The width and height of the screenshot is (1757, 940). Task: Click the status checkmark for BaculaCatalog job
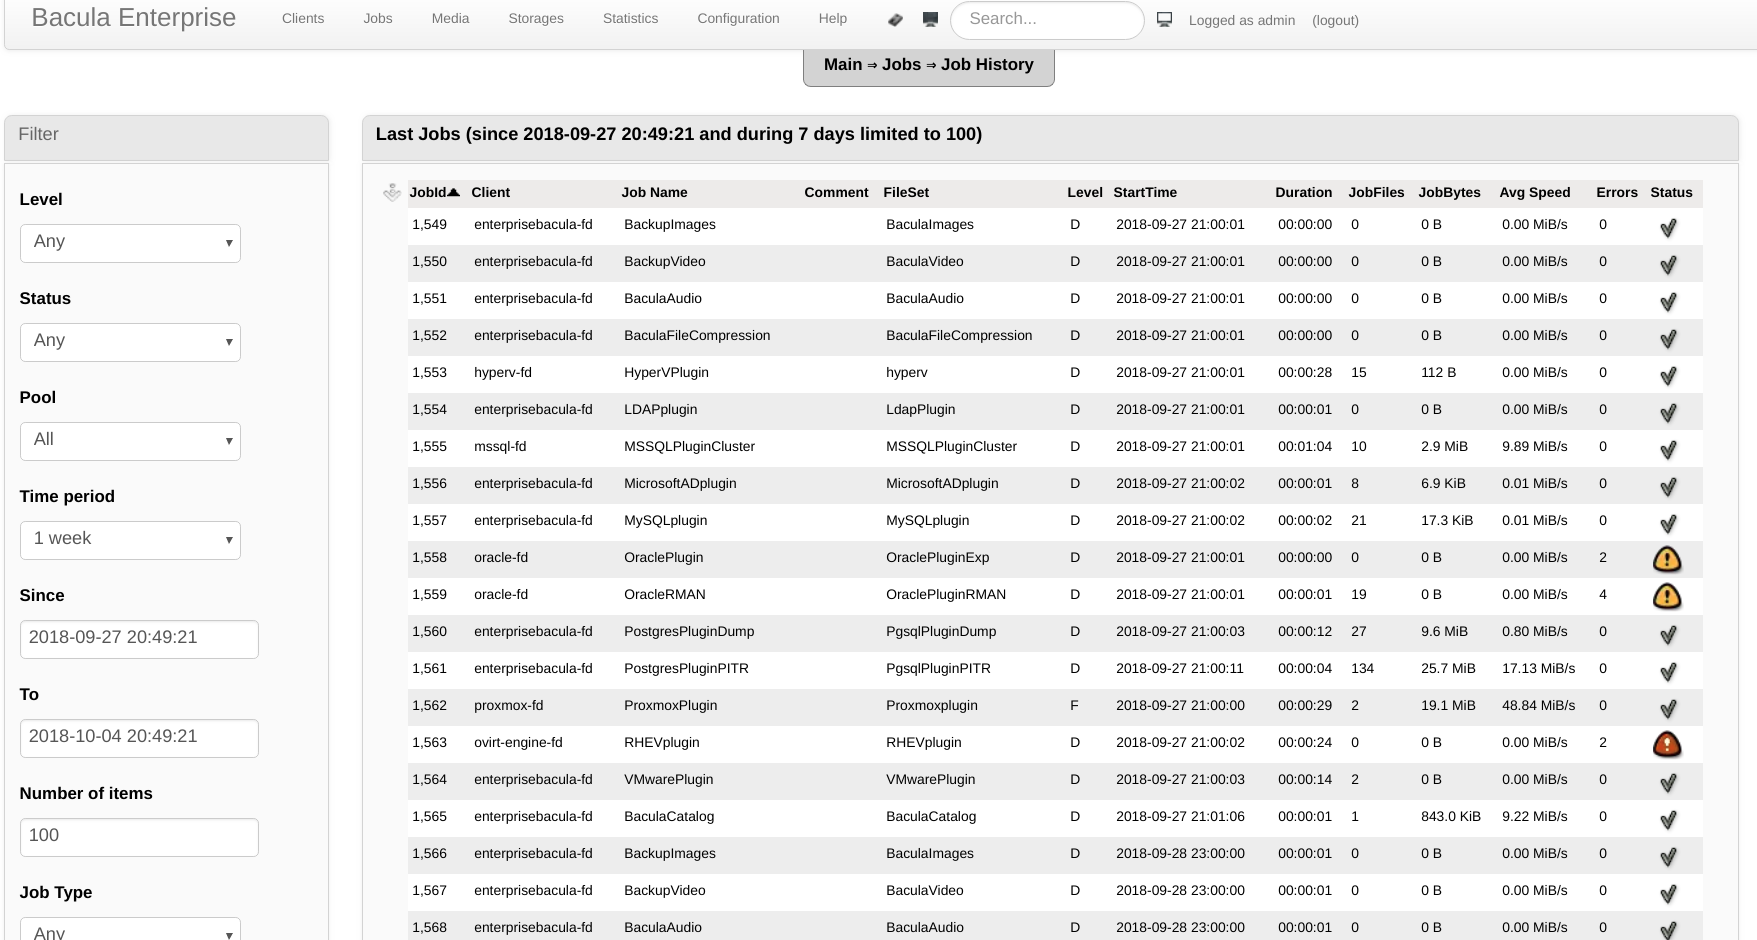[x=1668, y=820]
